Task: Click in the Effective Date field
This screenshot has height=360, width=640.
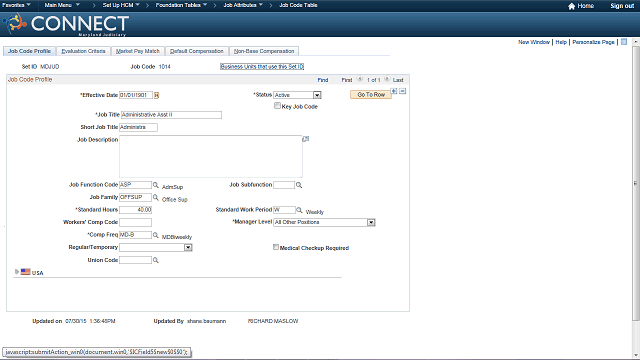Action: coord(136,95)
